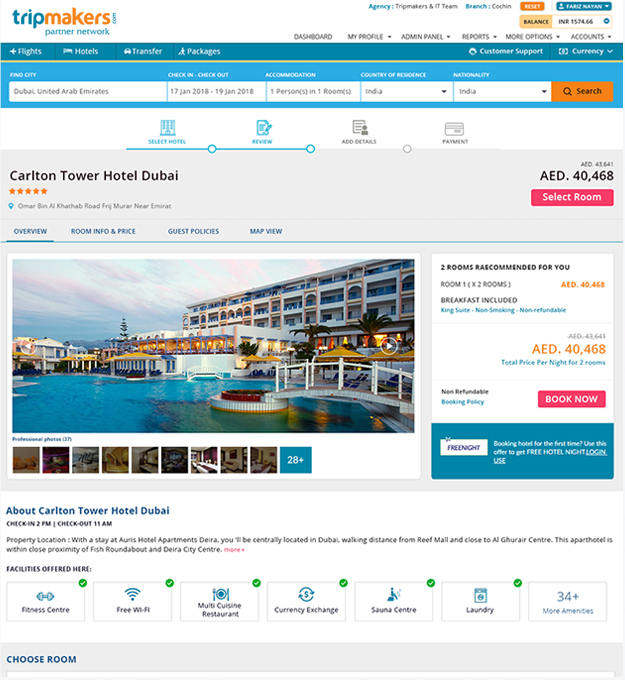This screenshot has height=680, width=625.
Task: Show the previous hotel photo
Action: [28, 347]
